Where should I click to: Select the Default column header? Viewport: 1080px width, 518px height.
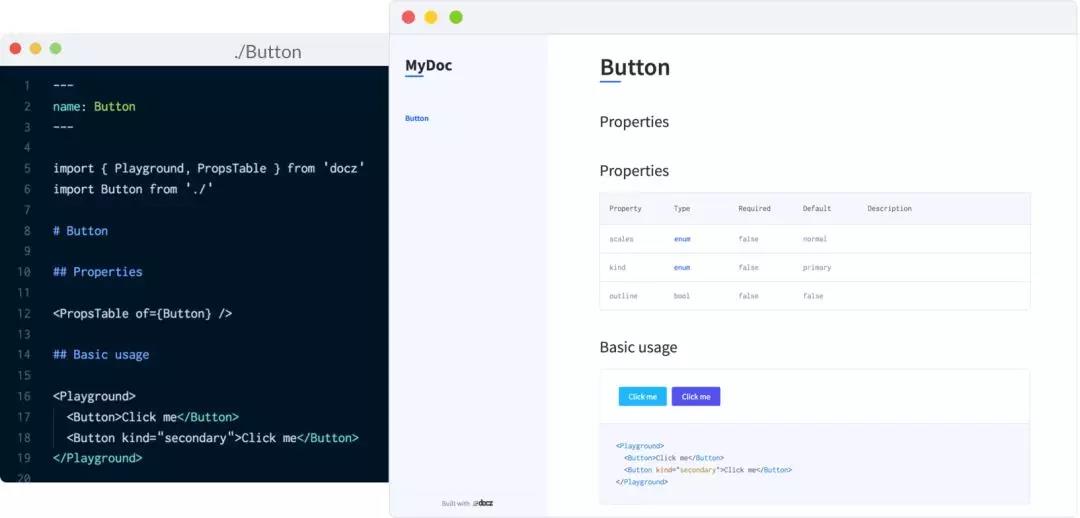tap(817, 209)
